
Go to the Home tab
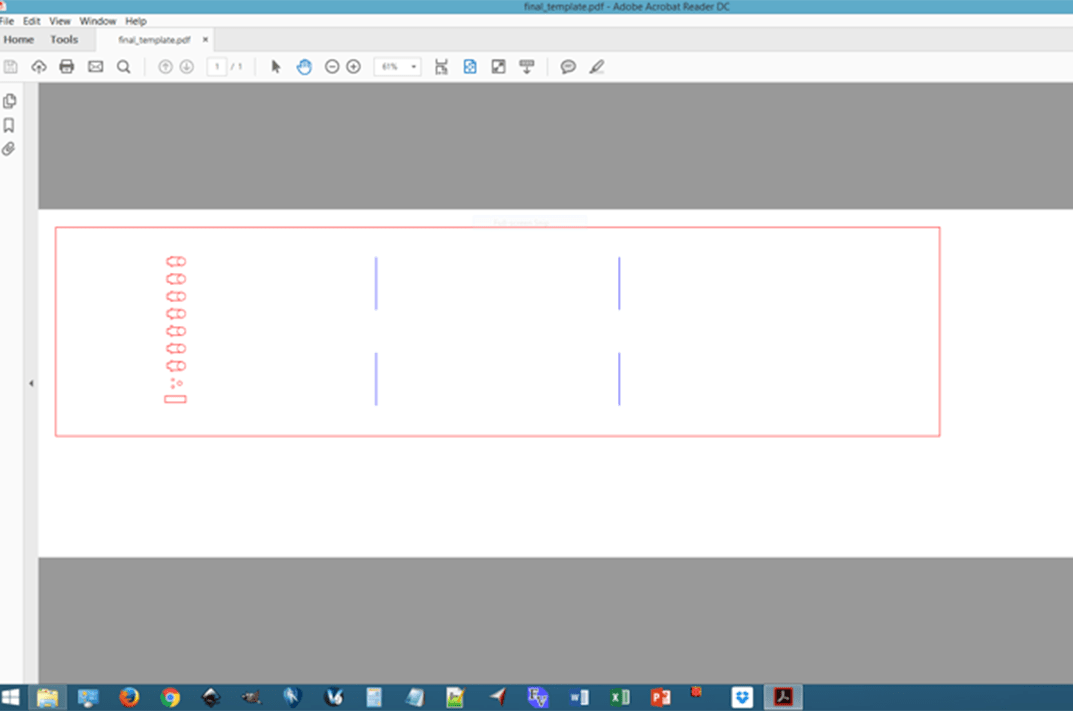pyautogui.click(x=19, y=40)
